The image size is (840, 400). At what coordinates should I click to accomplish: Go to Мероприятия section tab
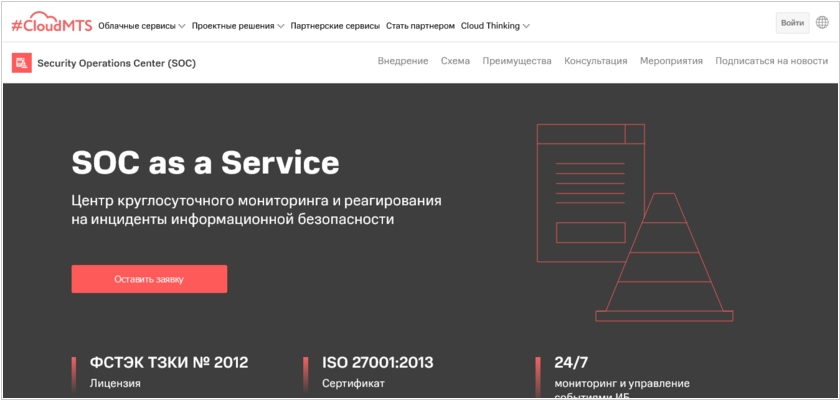pyautogui.click(x=671, y=61)
